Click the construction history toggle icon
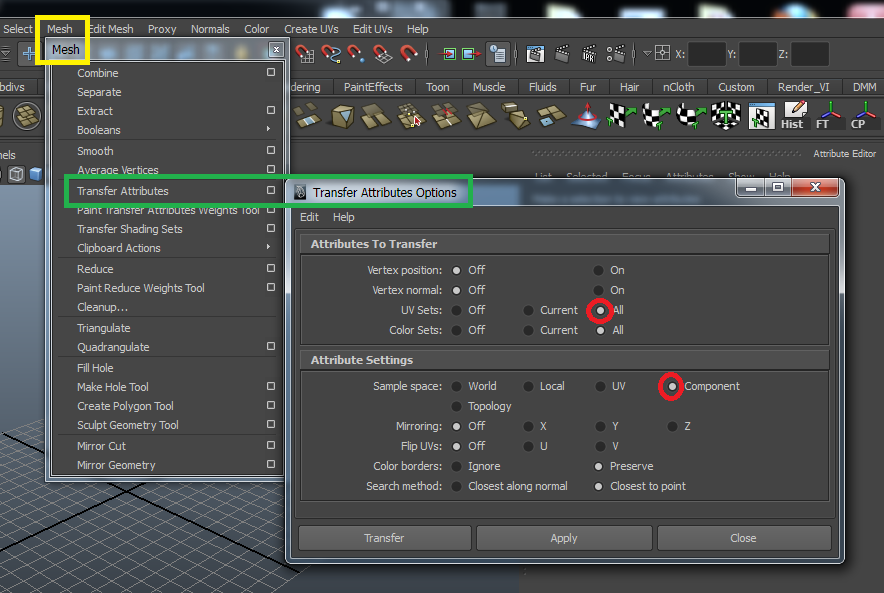Screen dimensions: 884x593 tap(497, 54)
